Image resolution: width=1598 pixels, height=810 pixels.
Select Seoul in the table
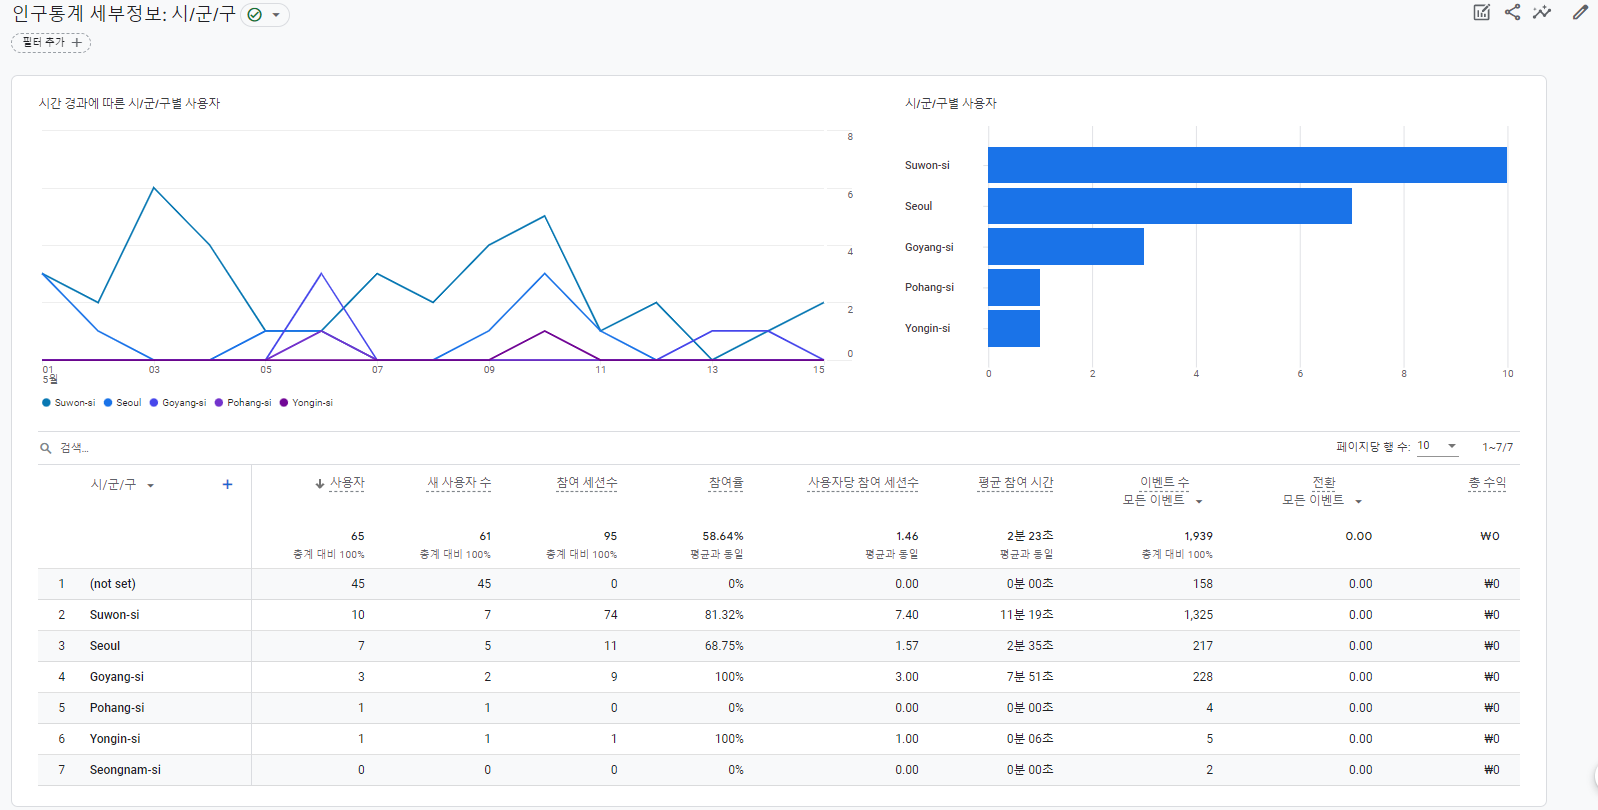(105, 646)
